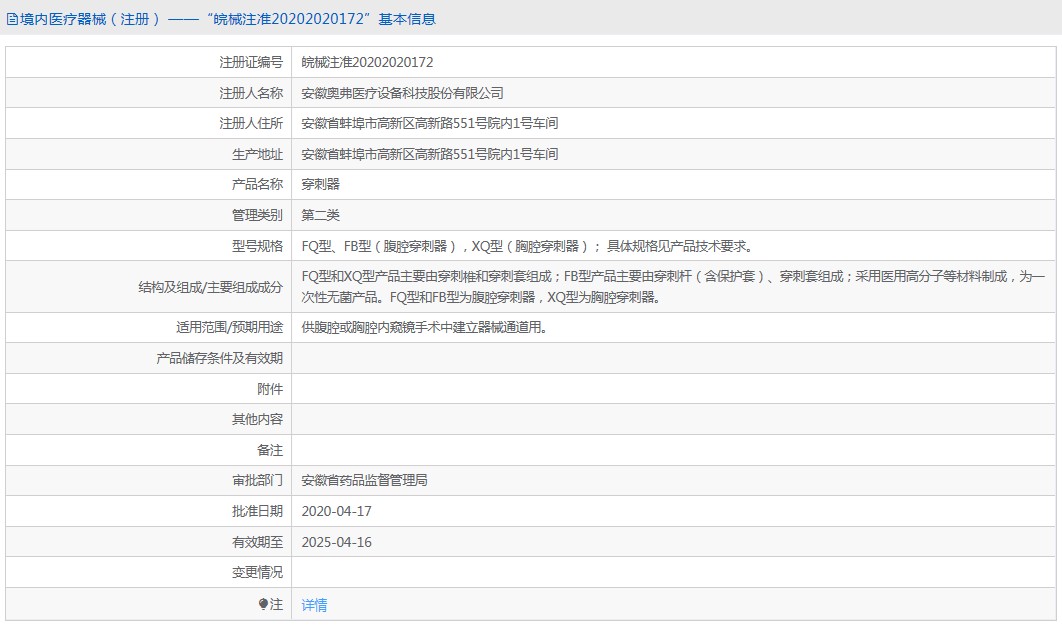This screenshot has height=626, width=1062.
Task: Click the 适用范围/预期用途 usage text
Action: coord(424,327)
